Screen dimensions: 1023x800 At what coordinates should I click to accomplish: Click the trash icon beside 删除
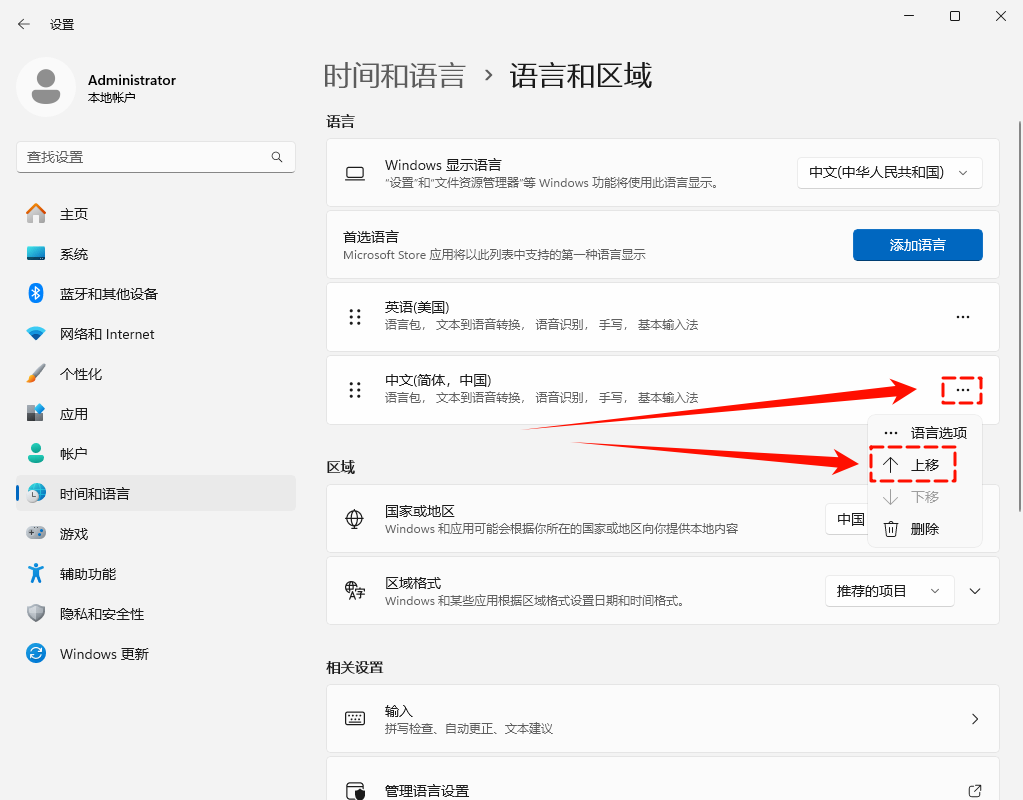click(x=890, y=528)
